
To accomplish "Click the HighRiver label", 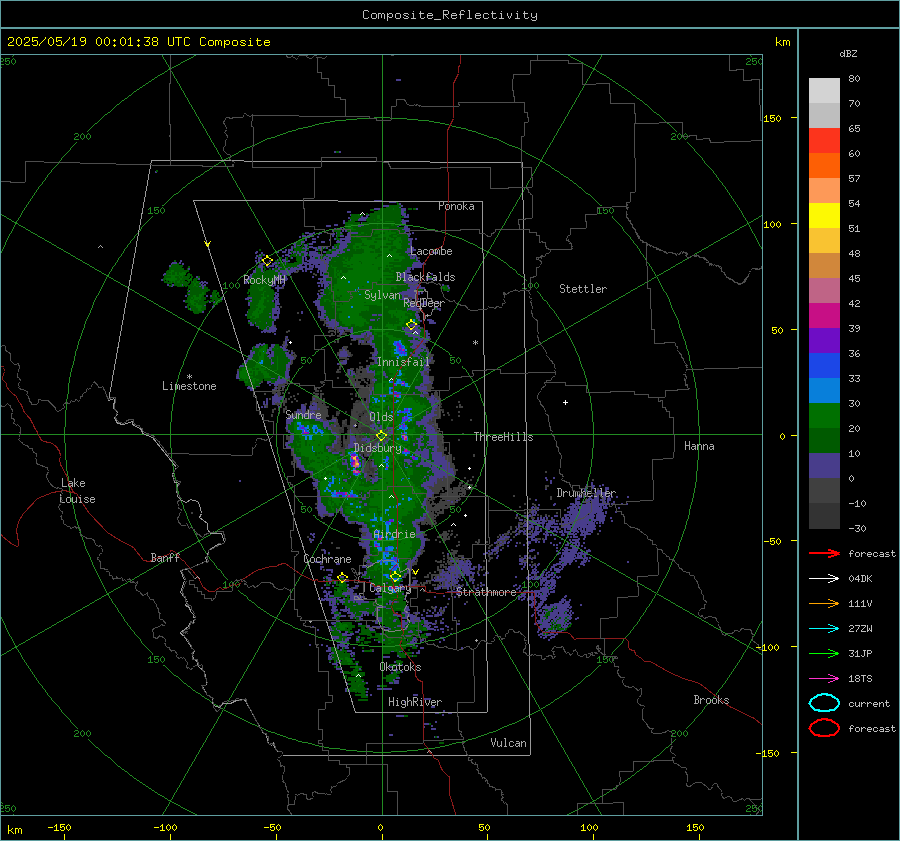I will [415, 702].
